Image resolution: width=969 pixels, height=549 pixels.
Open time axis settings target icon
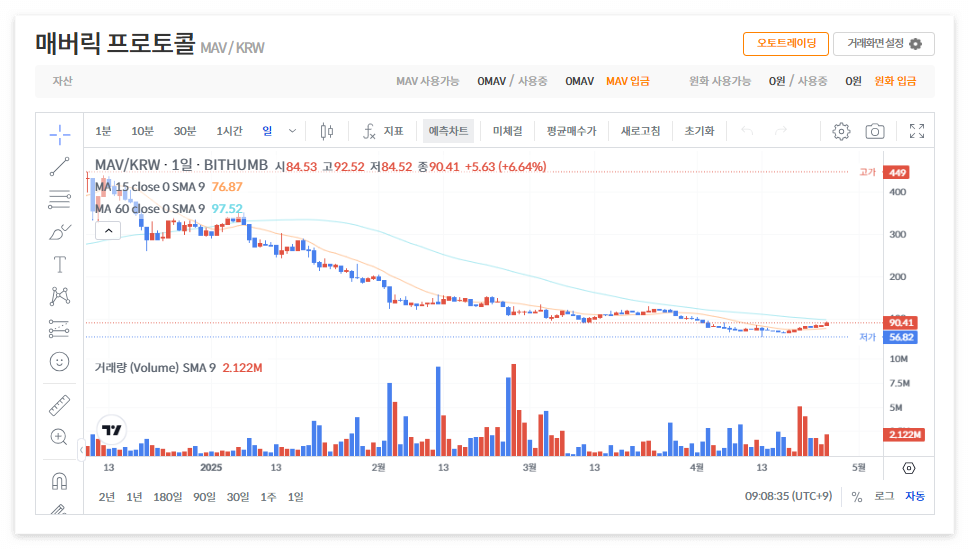click(908, 468)
